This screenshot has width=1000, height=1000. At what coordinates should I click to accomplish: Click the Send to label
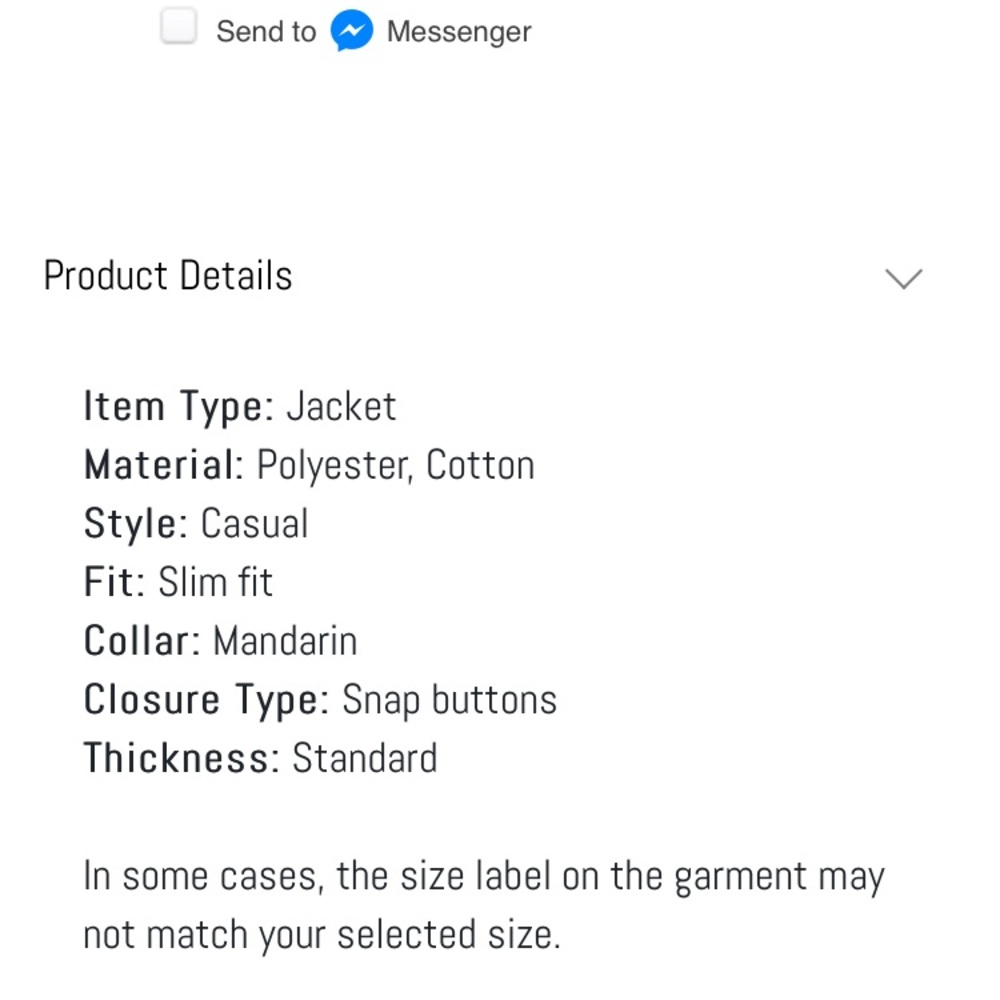pyautogui.click(x=265, y=31)
